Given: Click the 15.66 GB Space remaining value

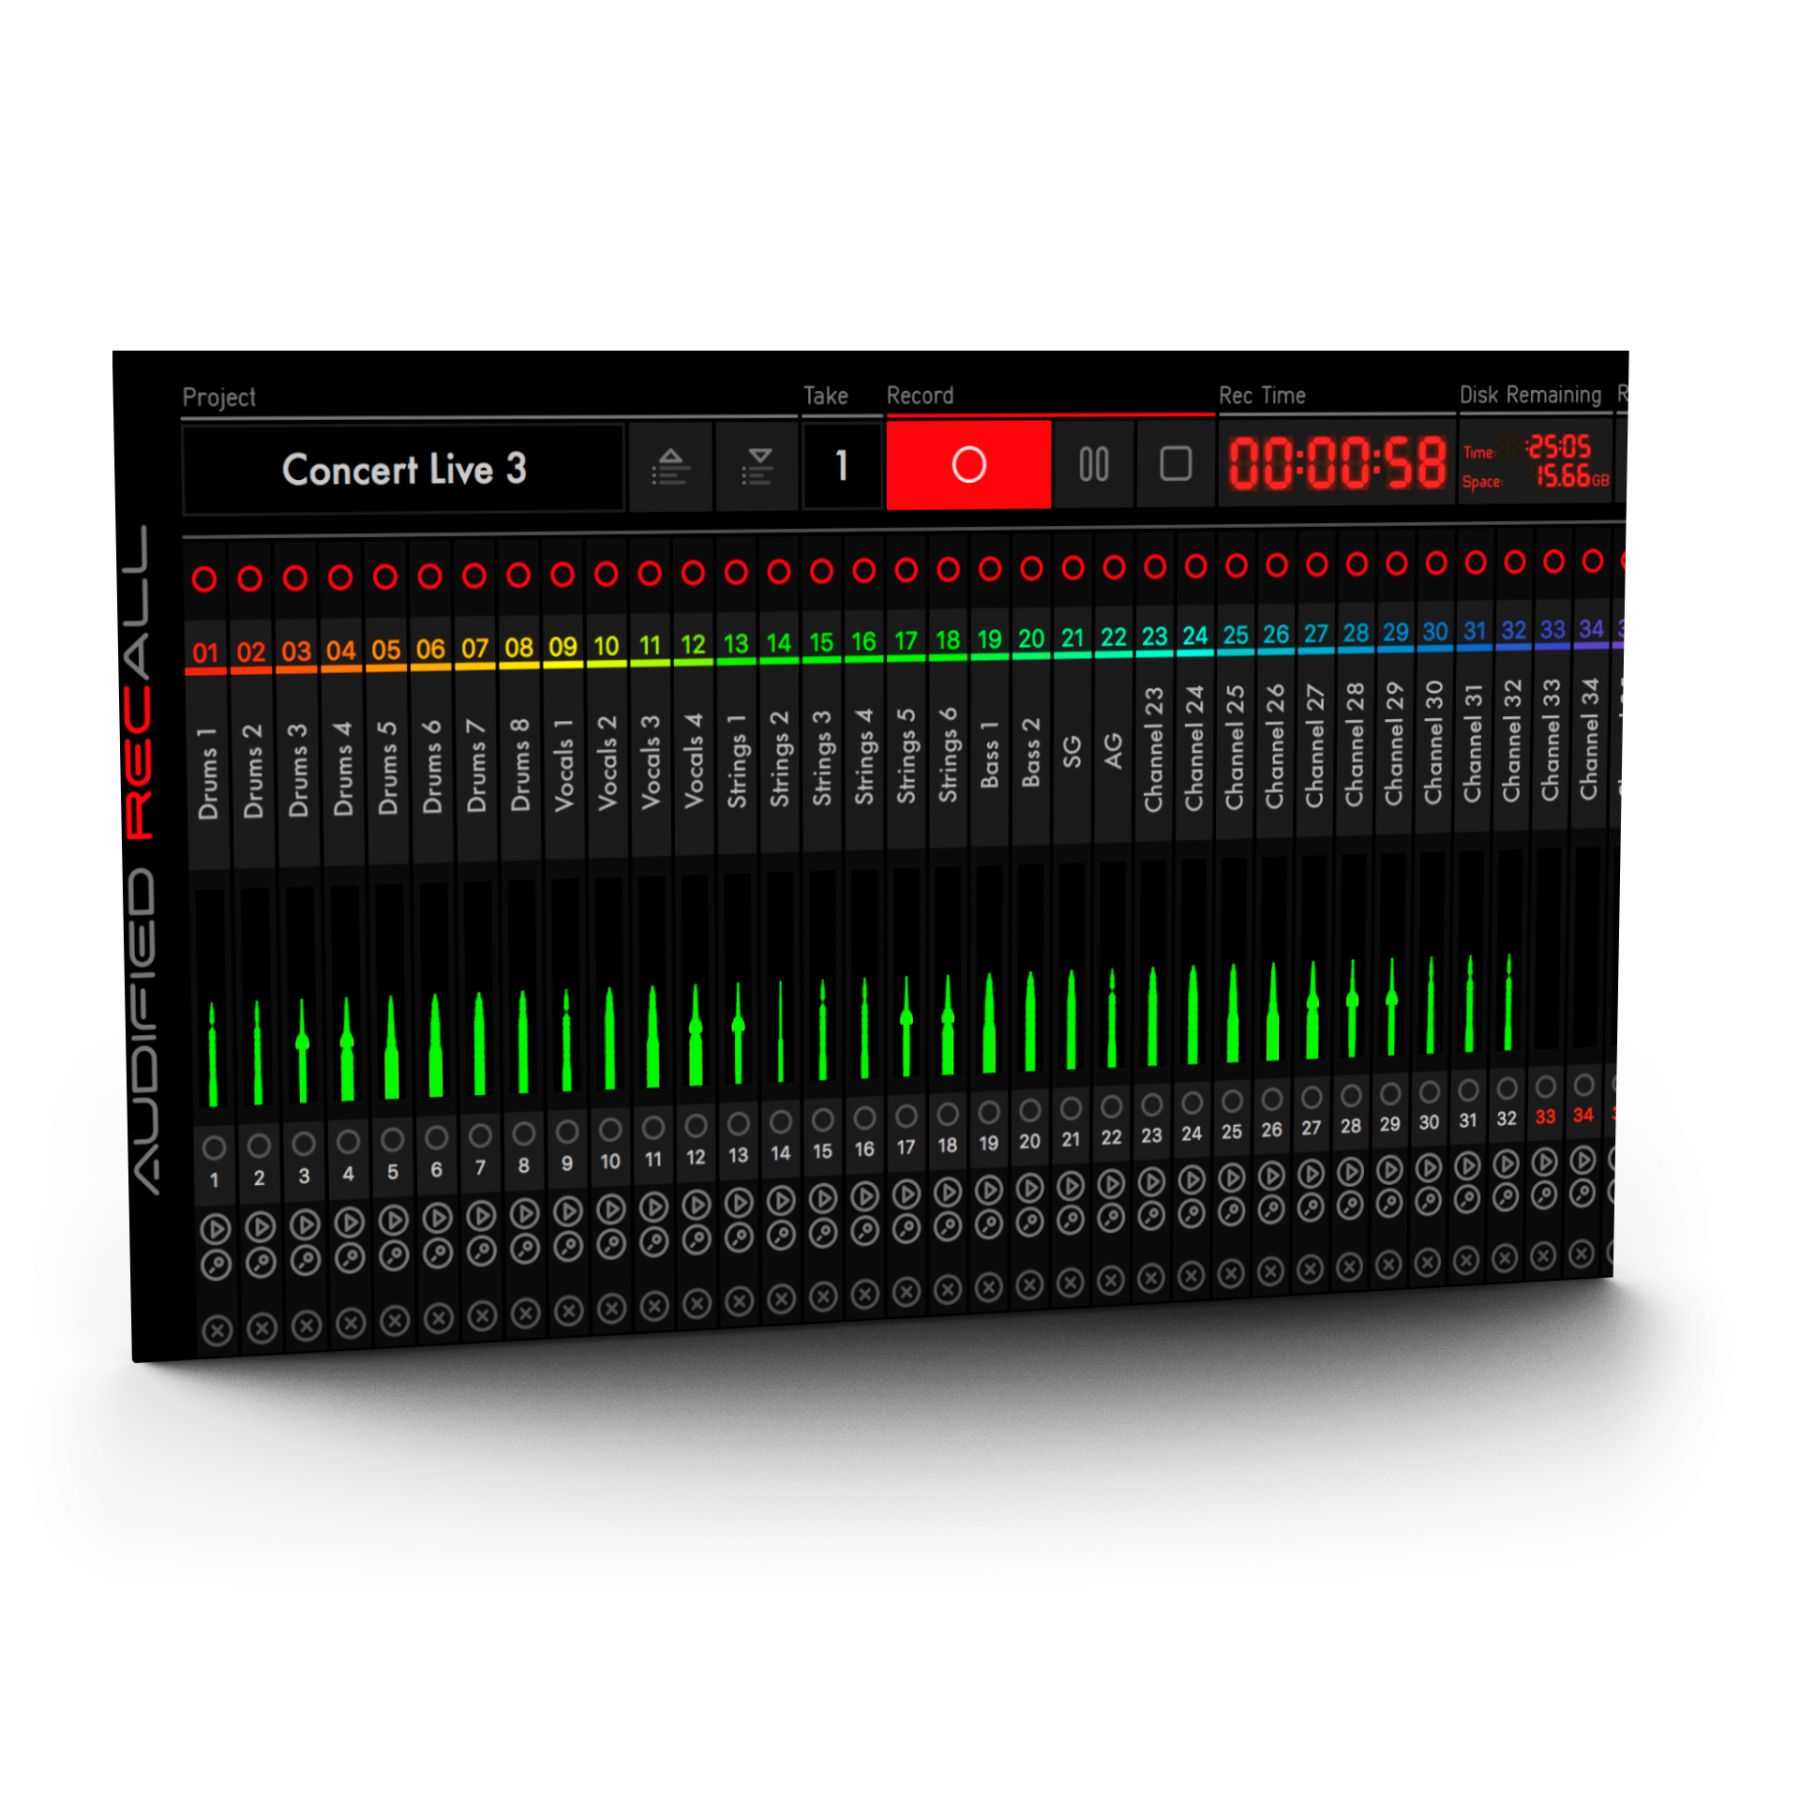Looking at the screenshot, I should [1572, 477].
